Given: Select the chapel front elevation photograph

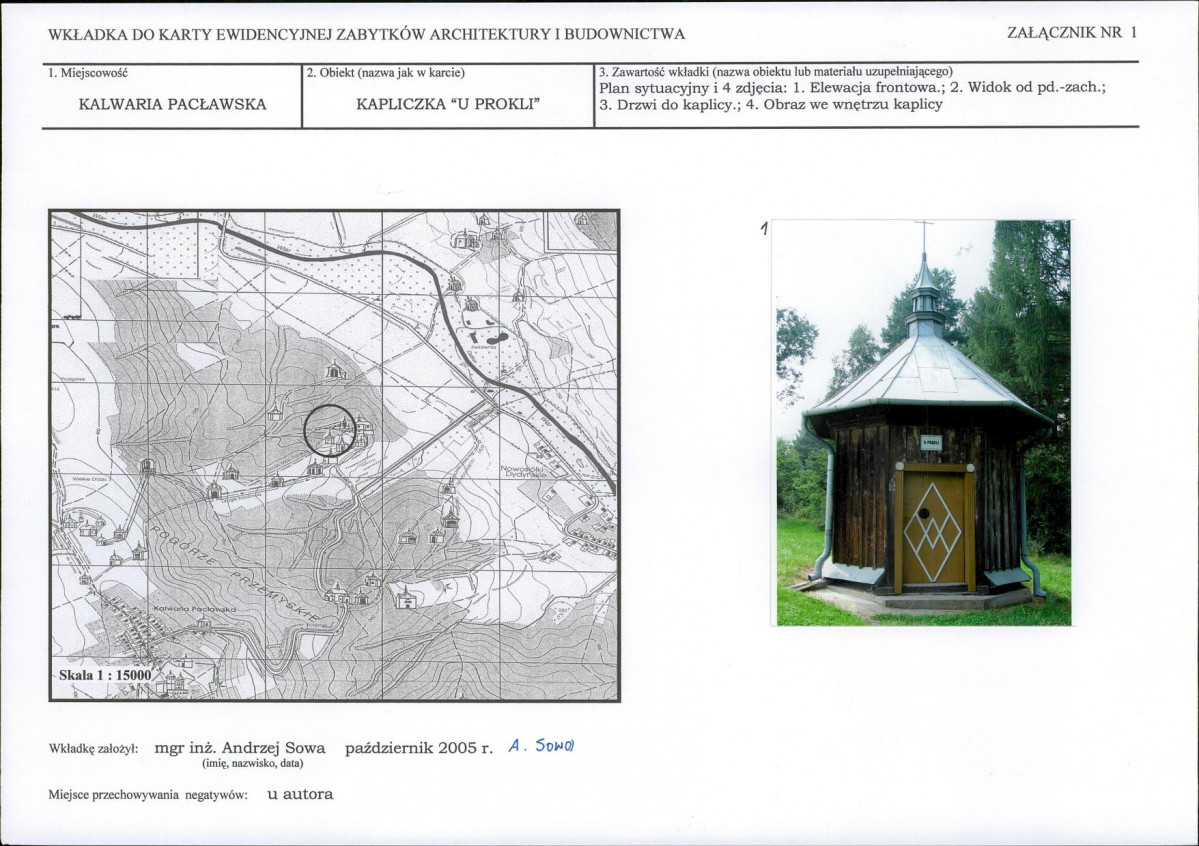Looking at the screenshot, I should [922, 423].
